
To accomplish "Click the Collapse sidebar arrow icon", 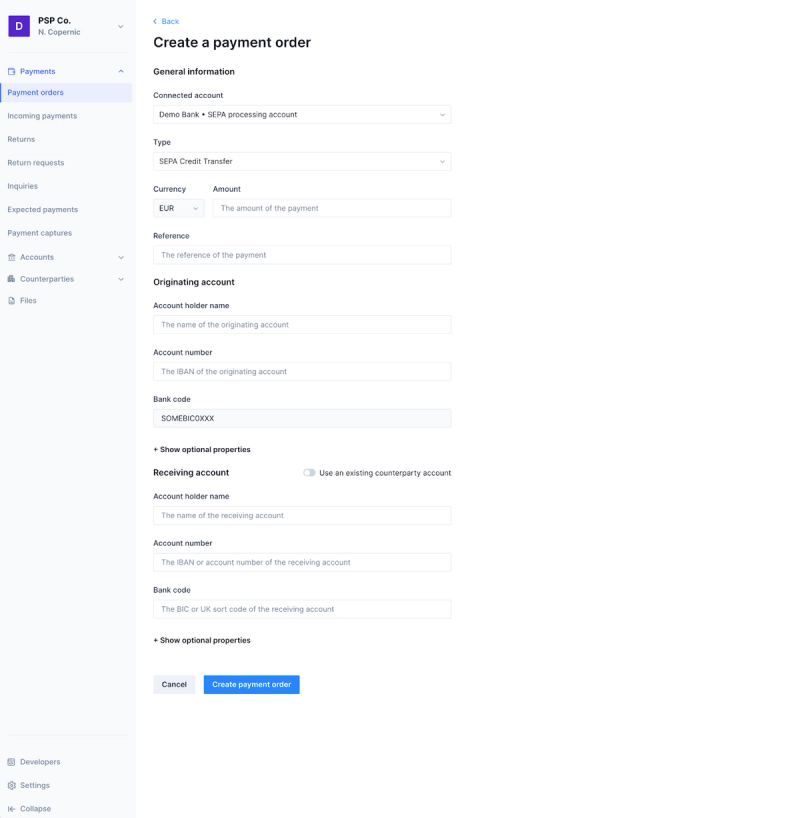I will pyautogui.click(x=11, y=809).
